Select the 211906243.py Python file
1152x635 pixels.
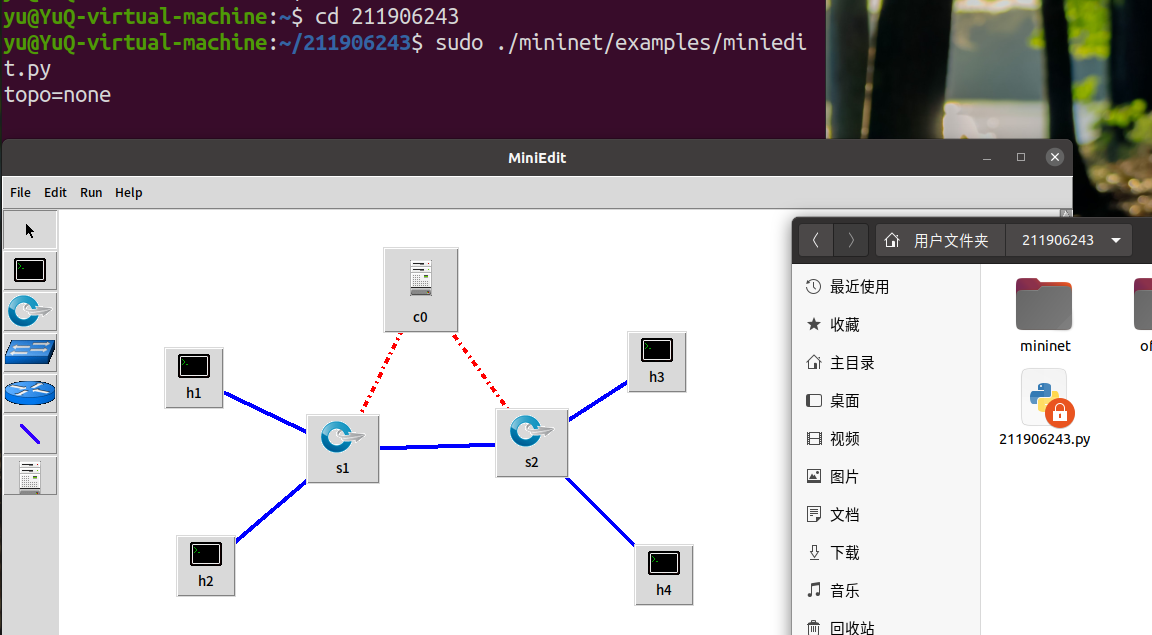[x=1045, y=408]
